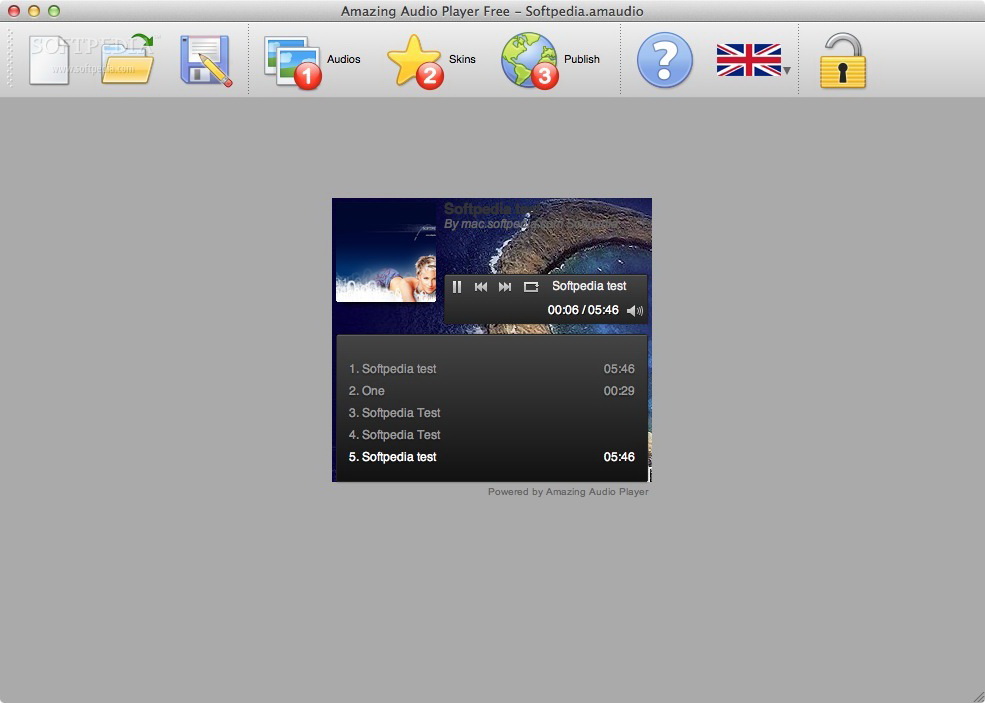The height and width of the screenshot is (703, 985).
Task: Create a new project with blank page icon
Action: 49,60
